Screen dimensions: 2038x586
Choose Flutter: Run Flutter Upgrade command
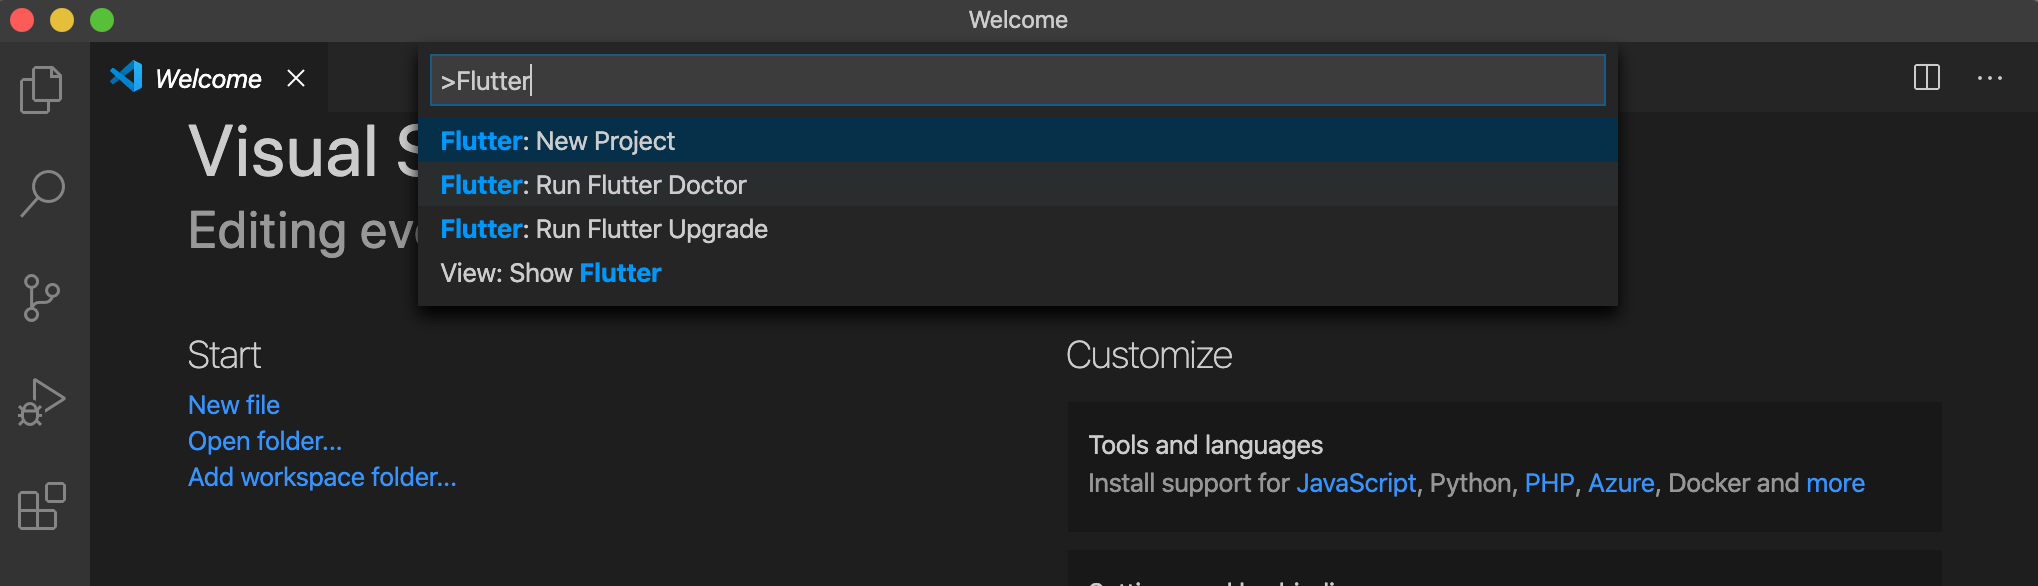(1017, 229)
